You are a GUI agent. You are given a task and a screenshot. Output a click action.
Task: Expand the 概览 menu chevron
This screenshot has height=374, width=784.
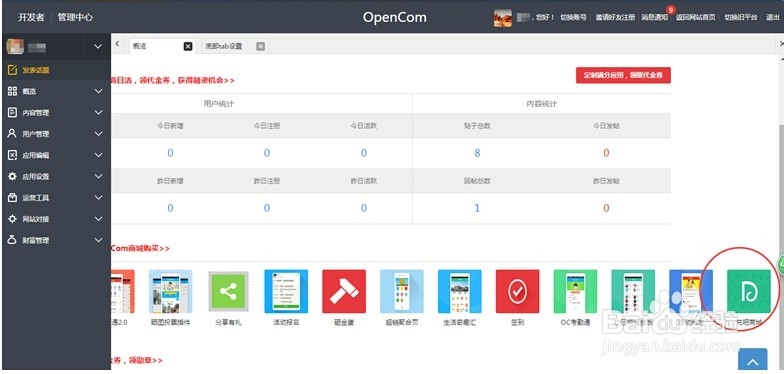tap(98, 92)
